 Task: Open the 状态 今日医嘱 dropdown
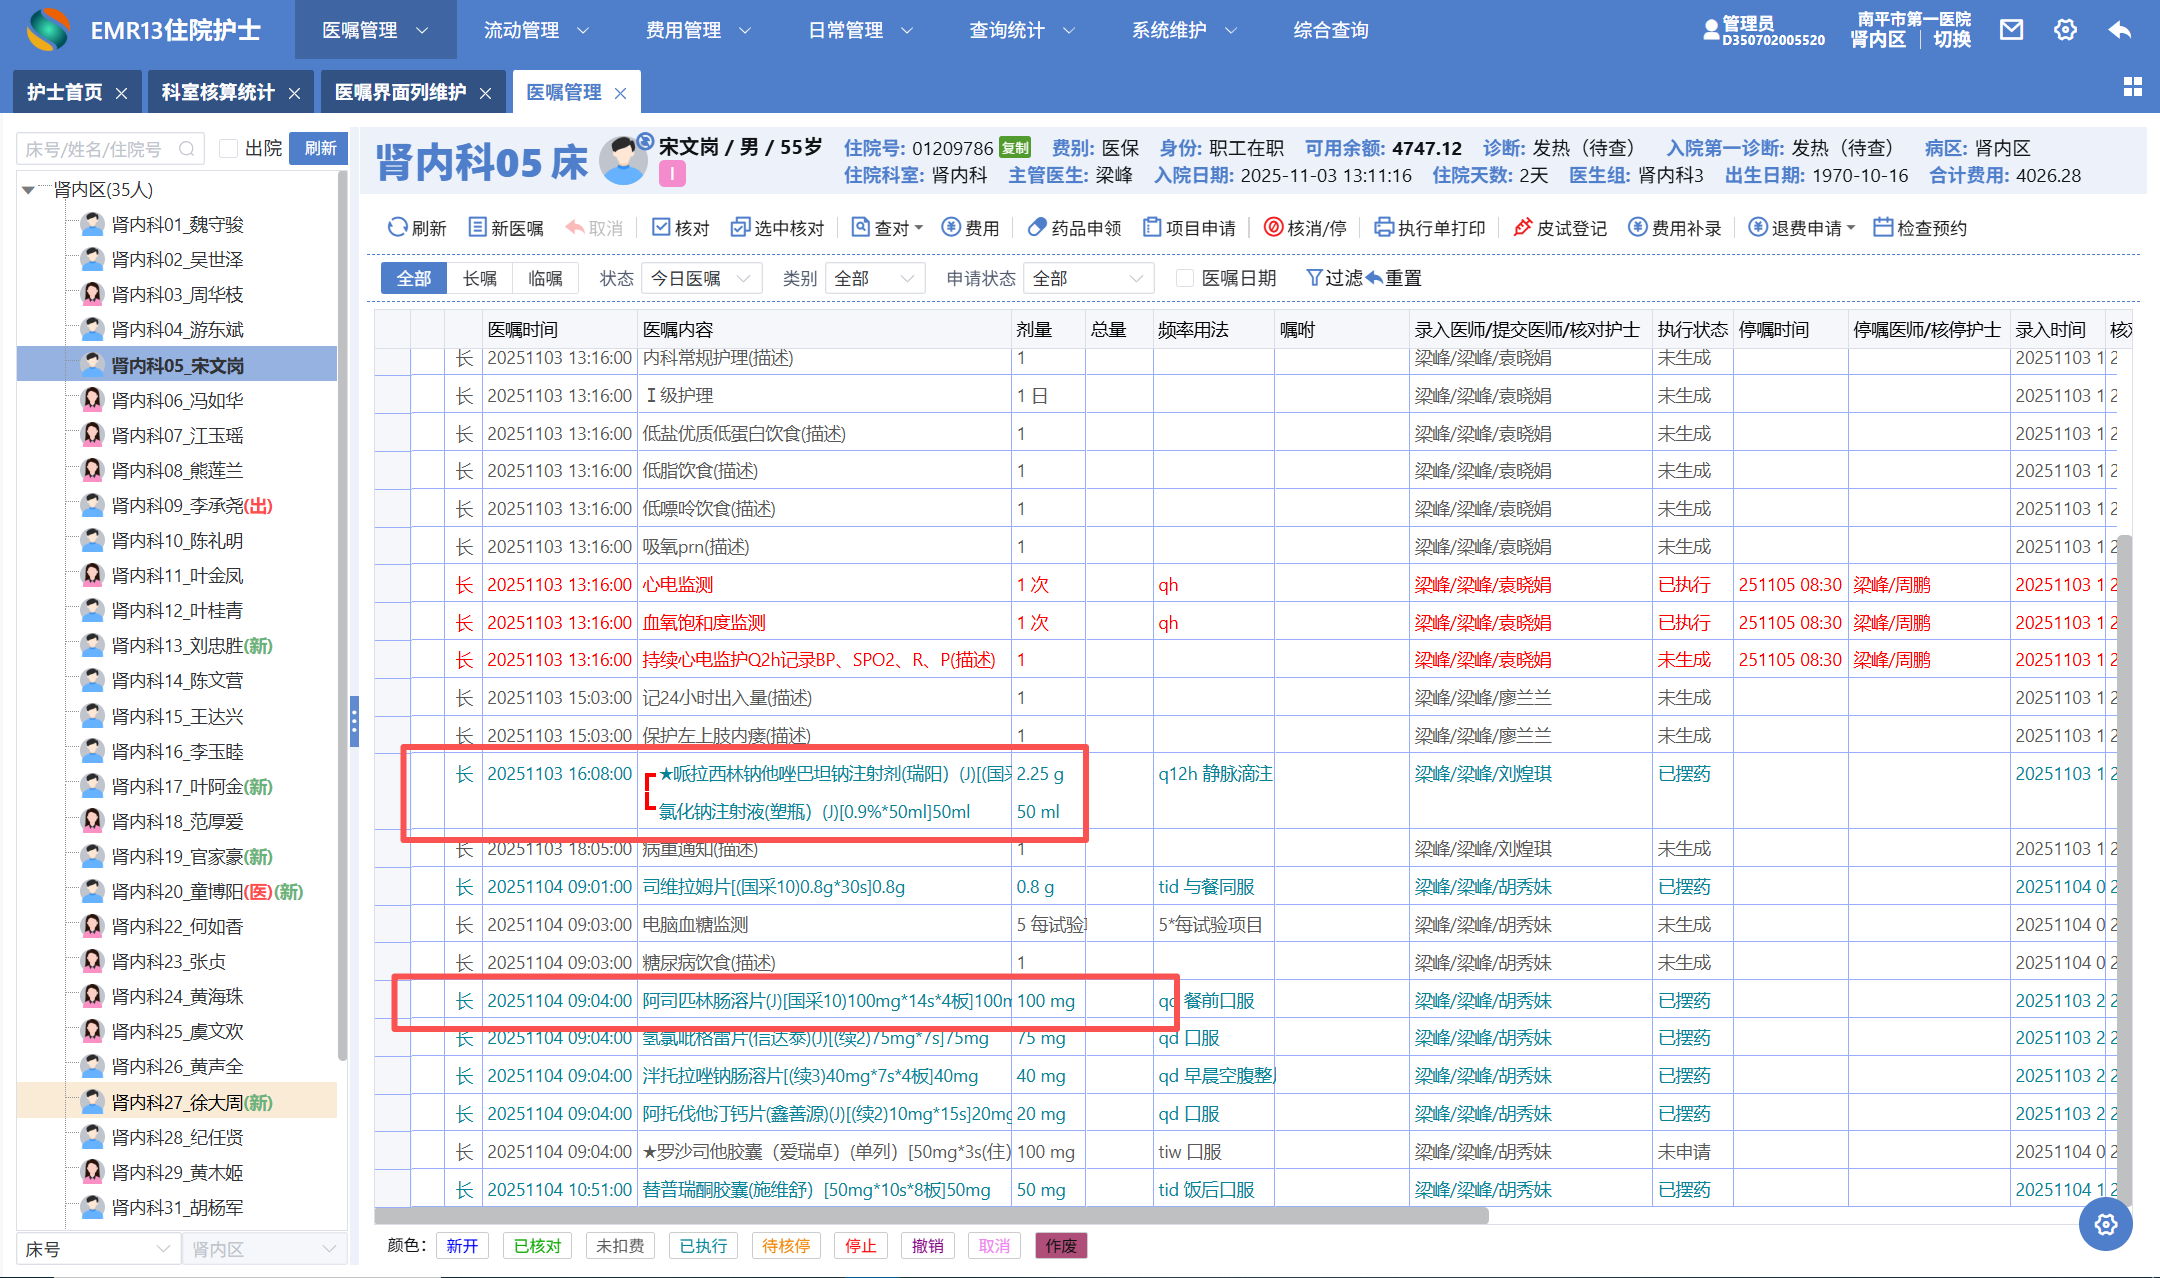pyautogui.click(x=701, y=278)
